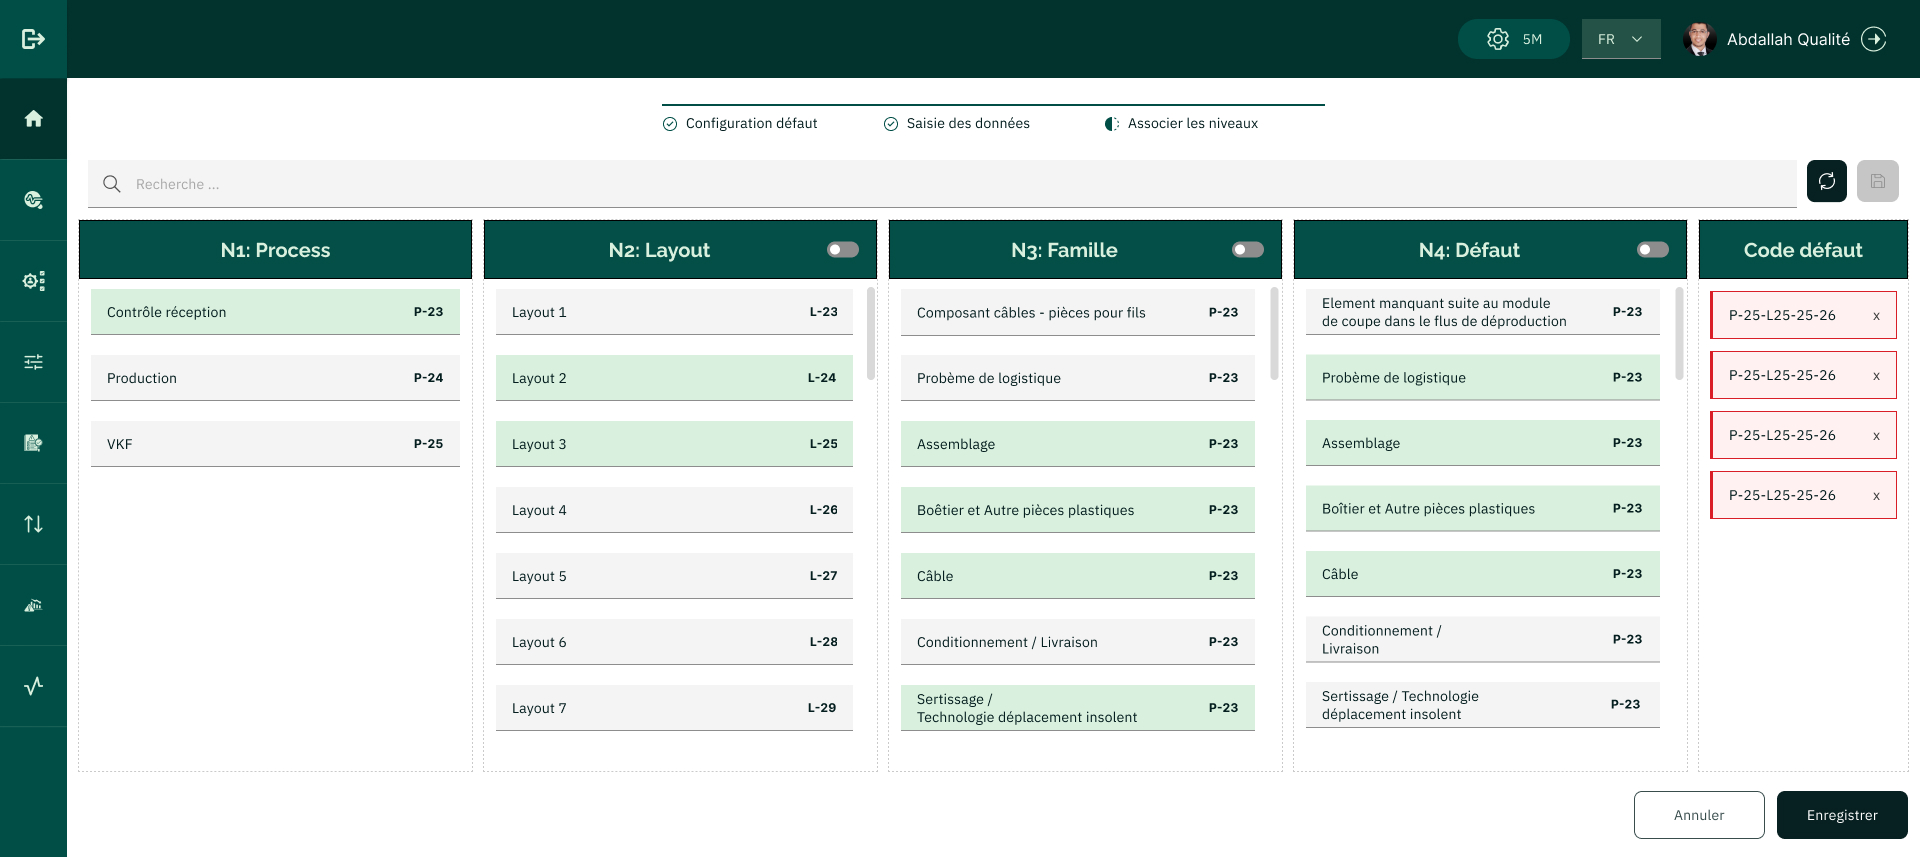
Task: Open the sliders settings sidebar icon
Action: coord(33,362)
